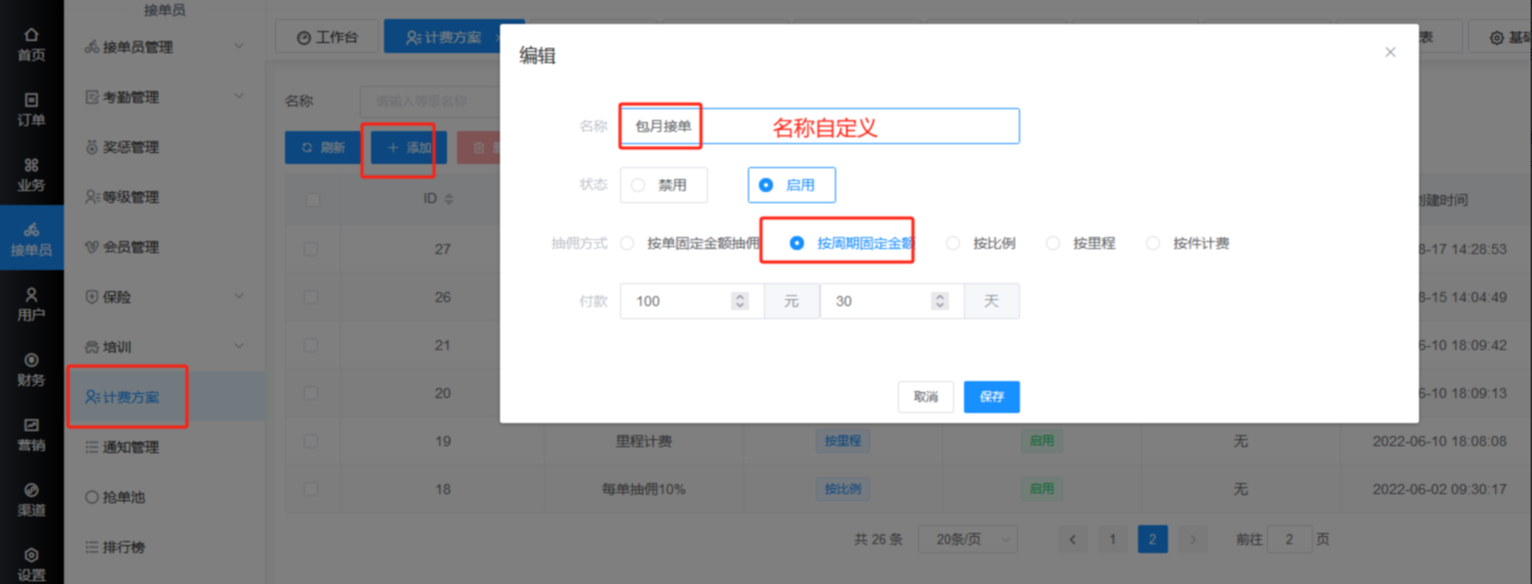Open the 20条/页 page size dropdown
Viewport: 1532px width, 584px height.
coord(967,540)
